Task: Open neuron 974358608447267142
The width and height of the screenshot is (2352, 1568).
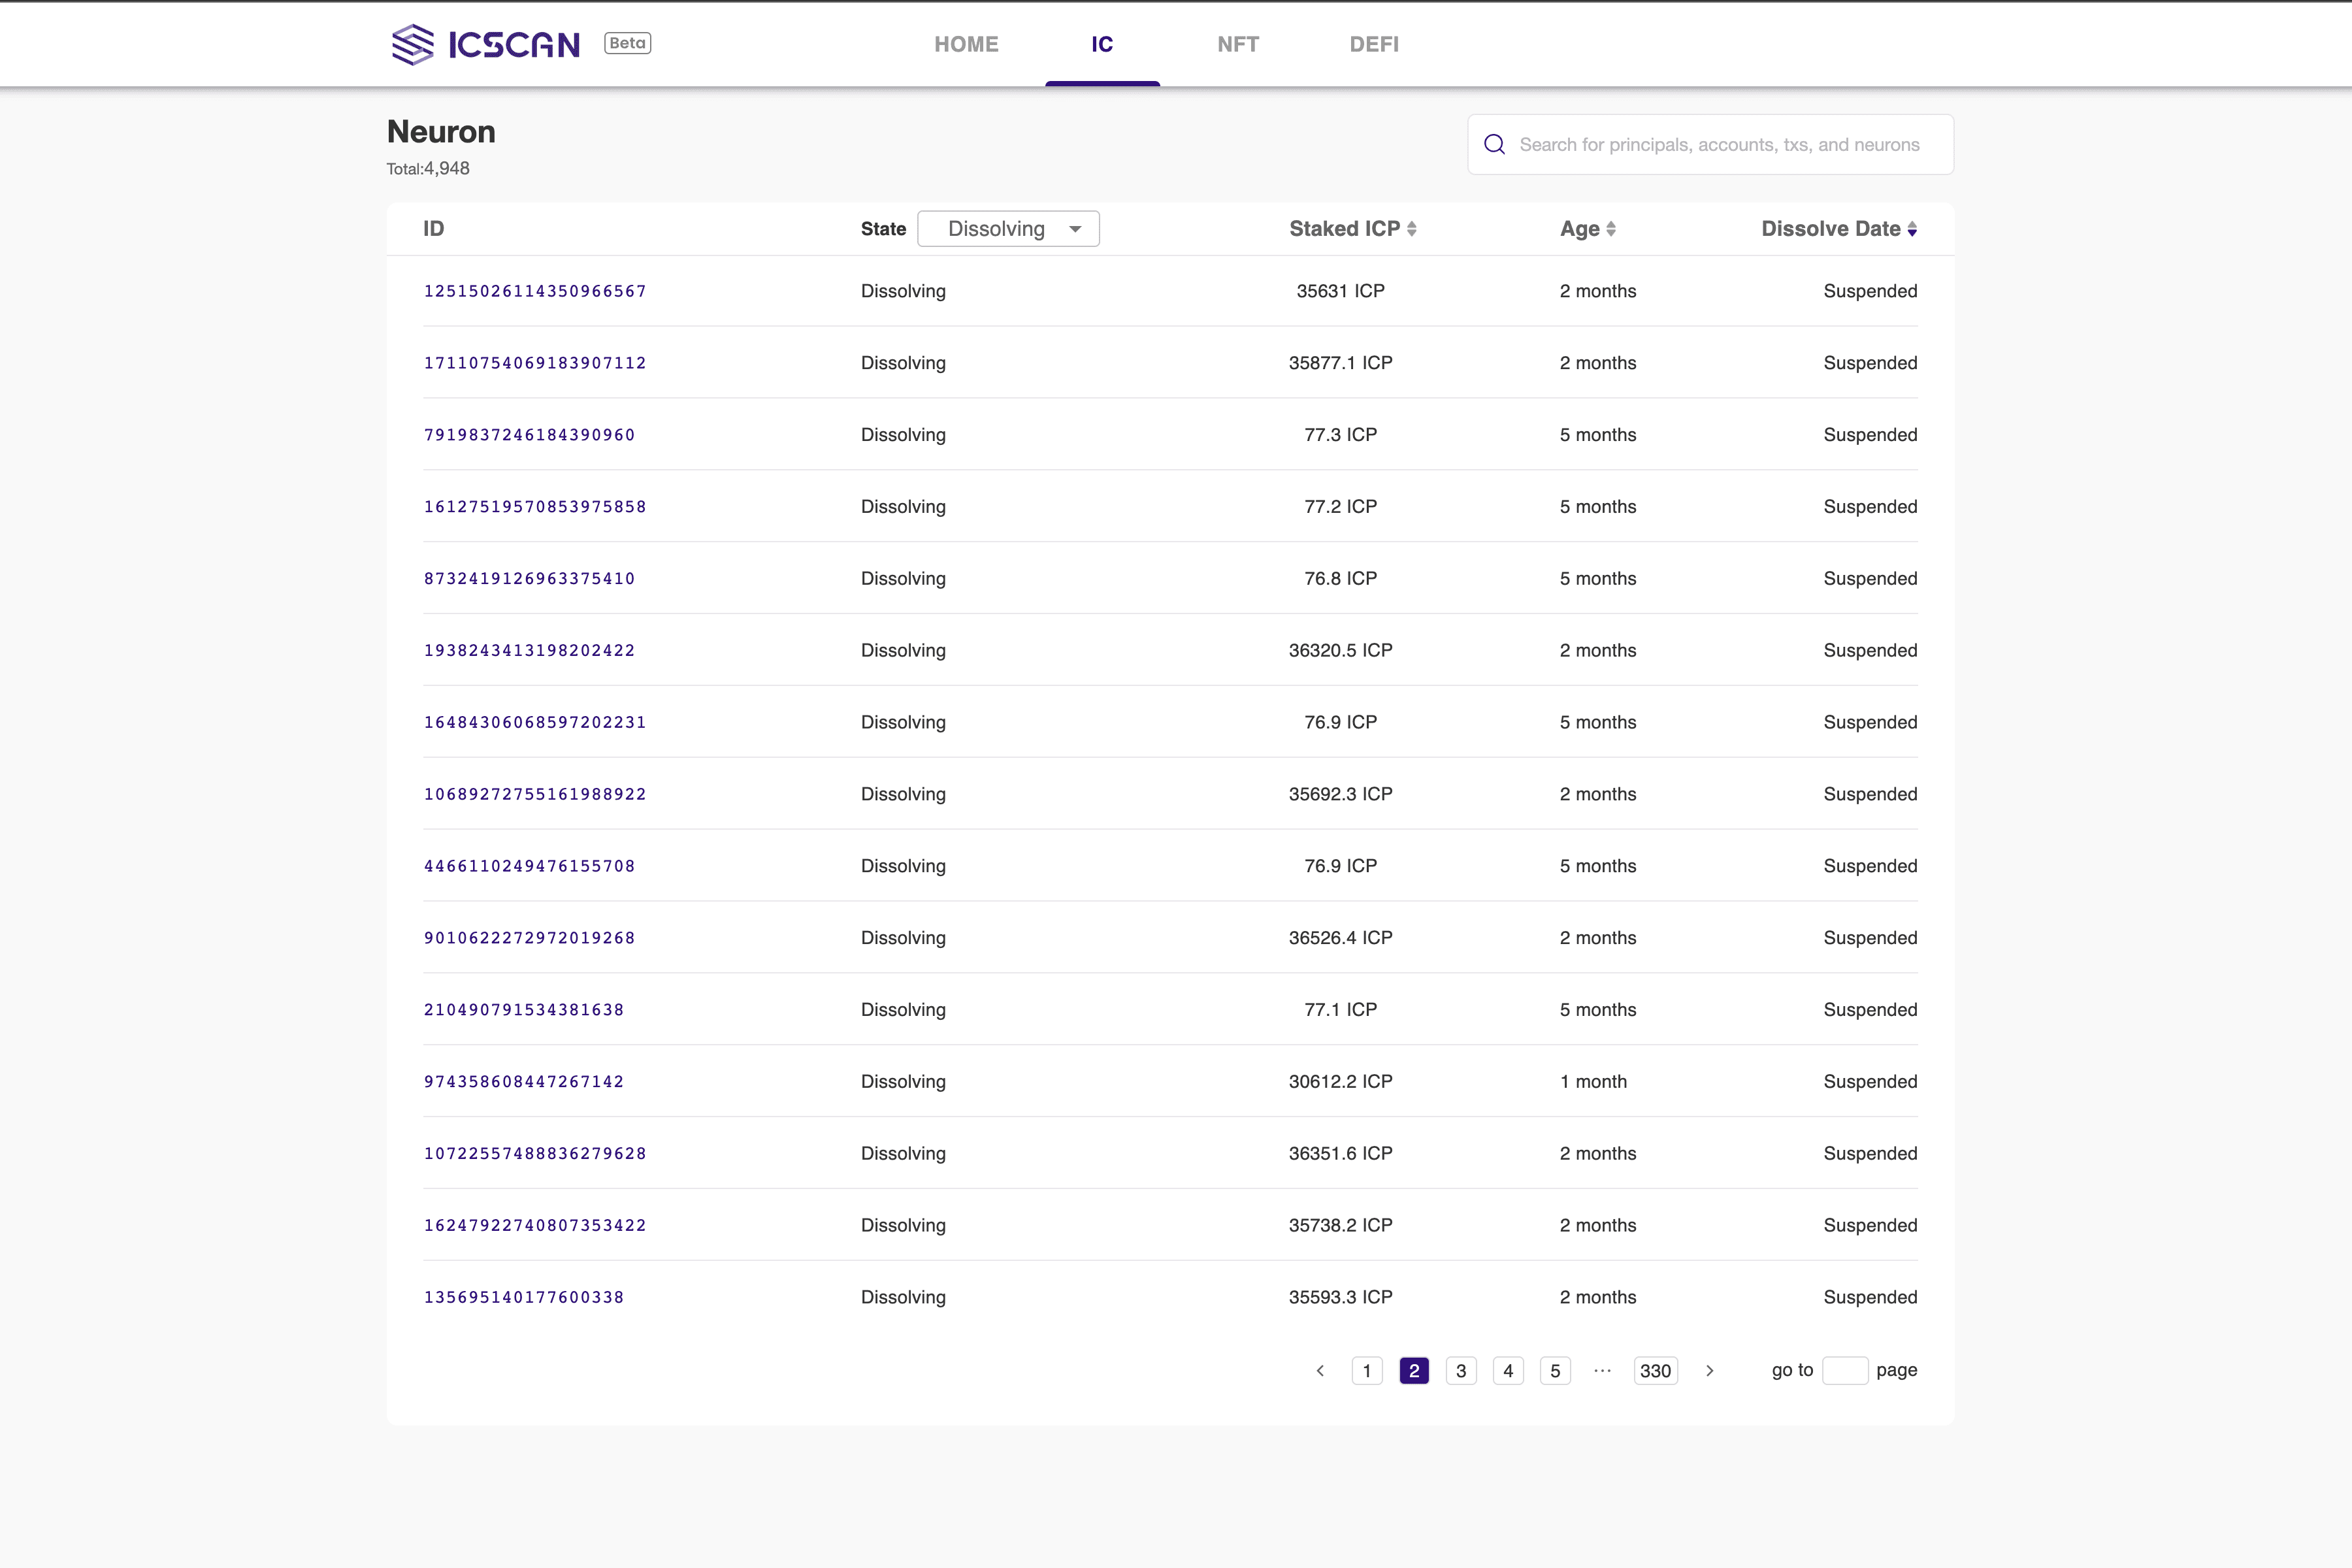Action: pyautogui.click(x=524, y=1082)
